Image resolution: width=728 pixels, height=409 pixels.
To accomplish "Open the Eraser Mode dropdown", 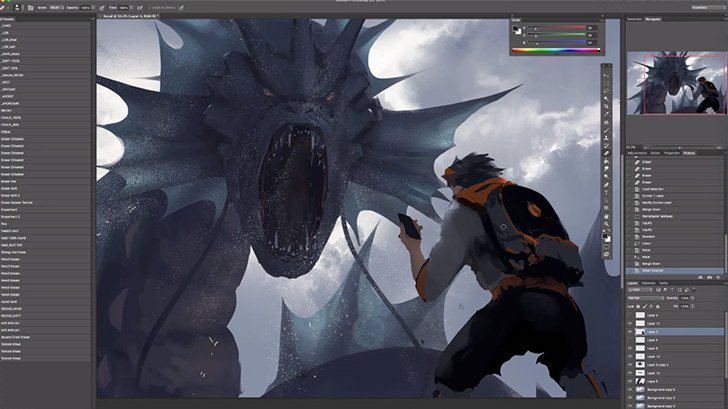I will point(57,7).
